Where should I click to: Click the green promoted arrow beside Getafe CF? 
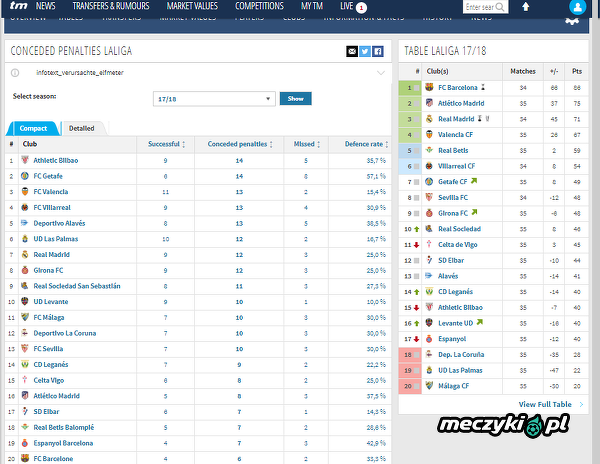point(474,181)
